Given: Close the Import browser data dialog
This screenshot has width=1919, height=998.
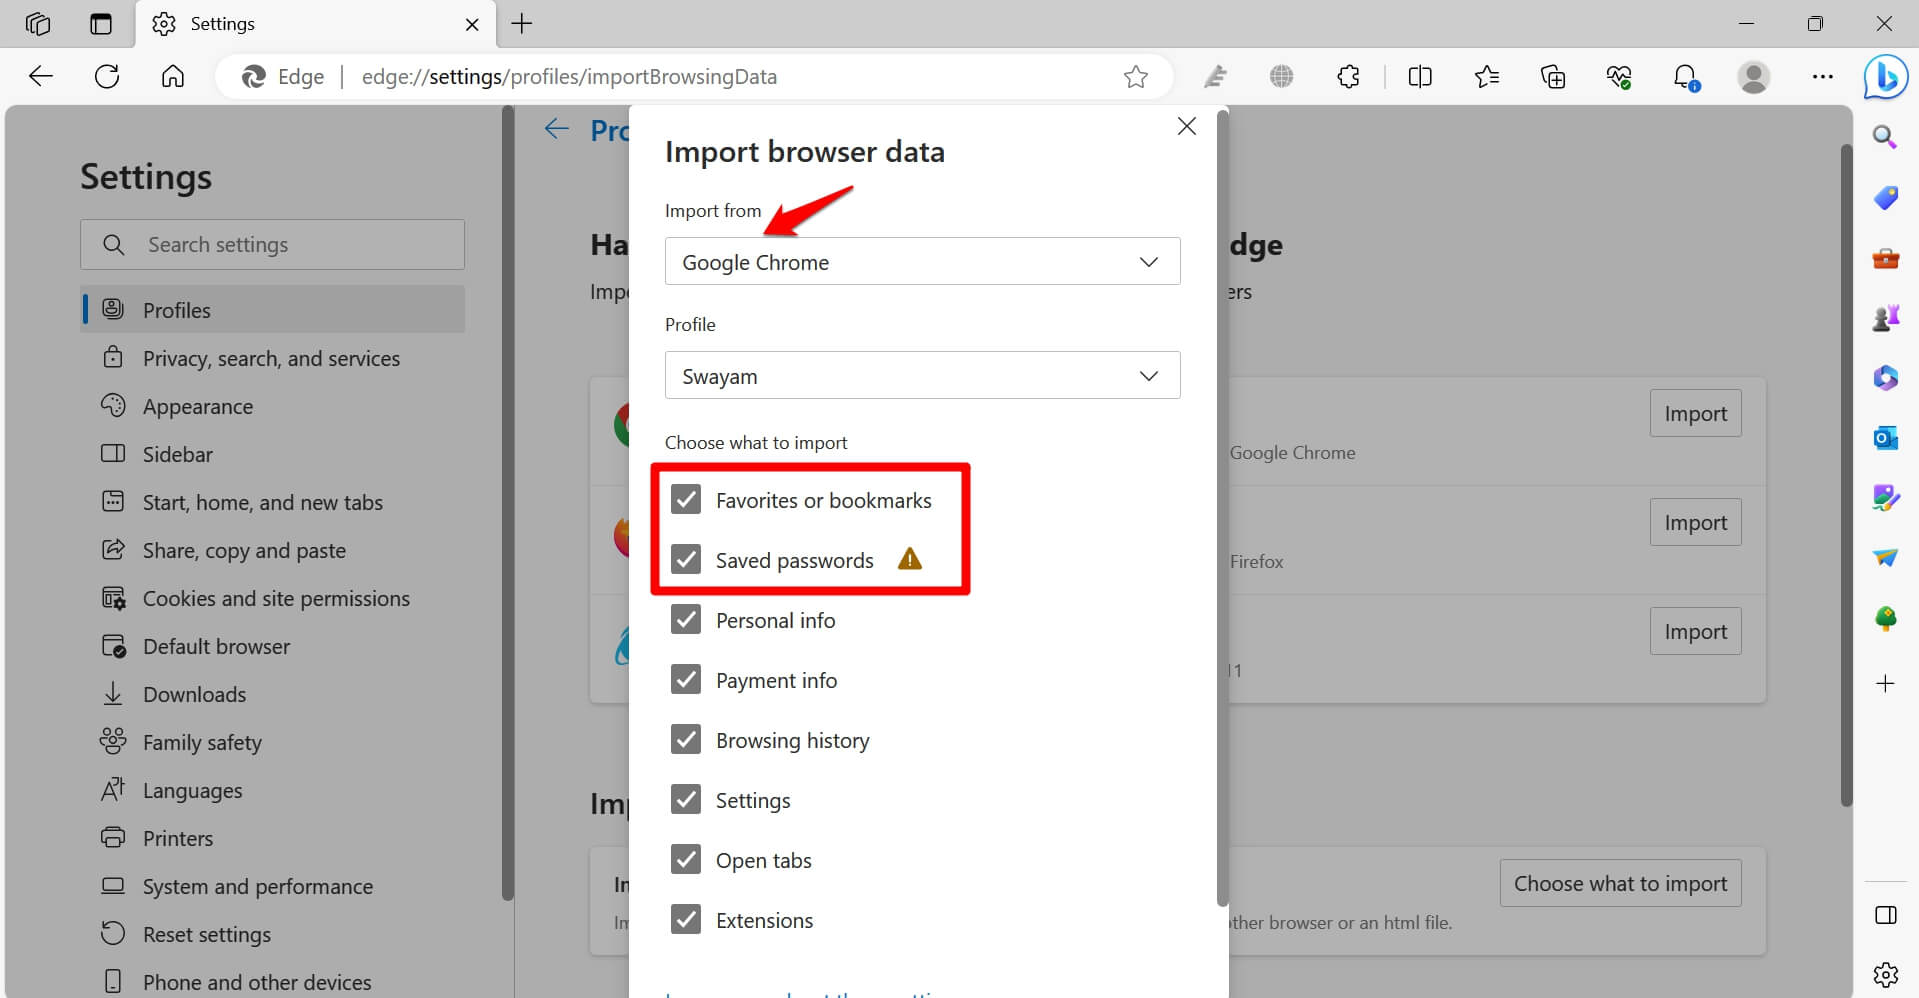Looking at the screenshot, I should click(x=1186, y=126).
